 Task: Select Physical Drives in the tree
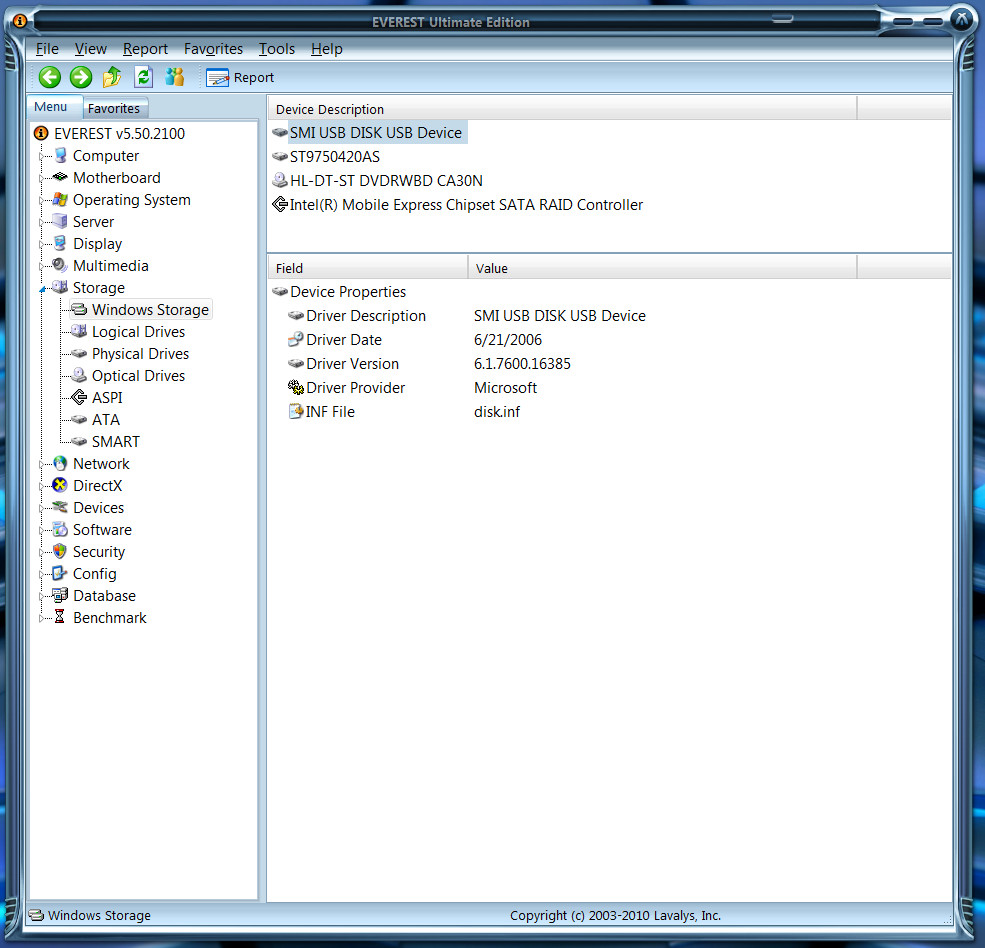140,354
